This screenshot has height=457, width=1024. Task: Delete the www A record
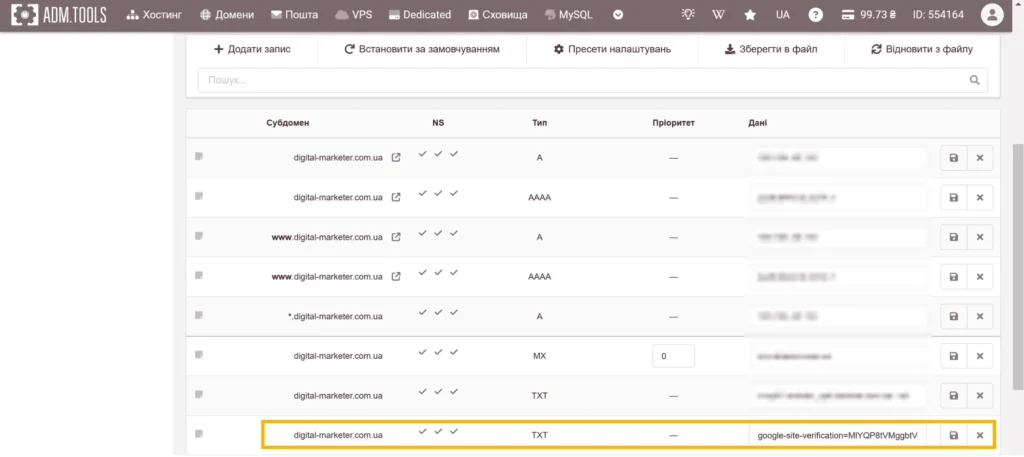pyautogui.click(x=980, y=237)
